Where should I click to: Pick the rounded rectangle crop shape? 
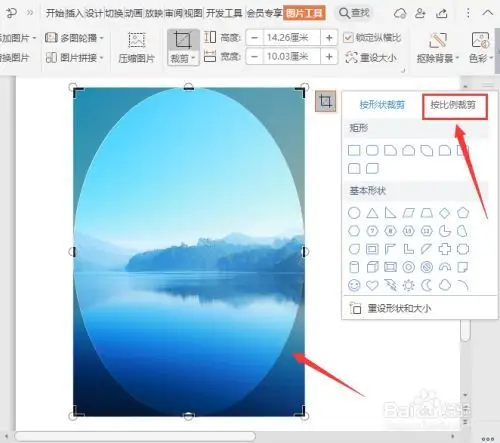(372, 150)
